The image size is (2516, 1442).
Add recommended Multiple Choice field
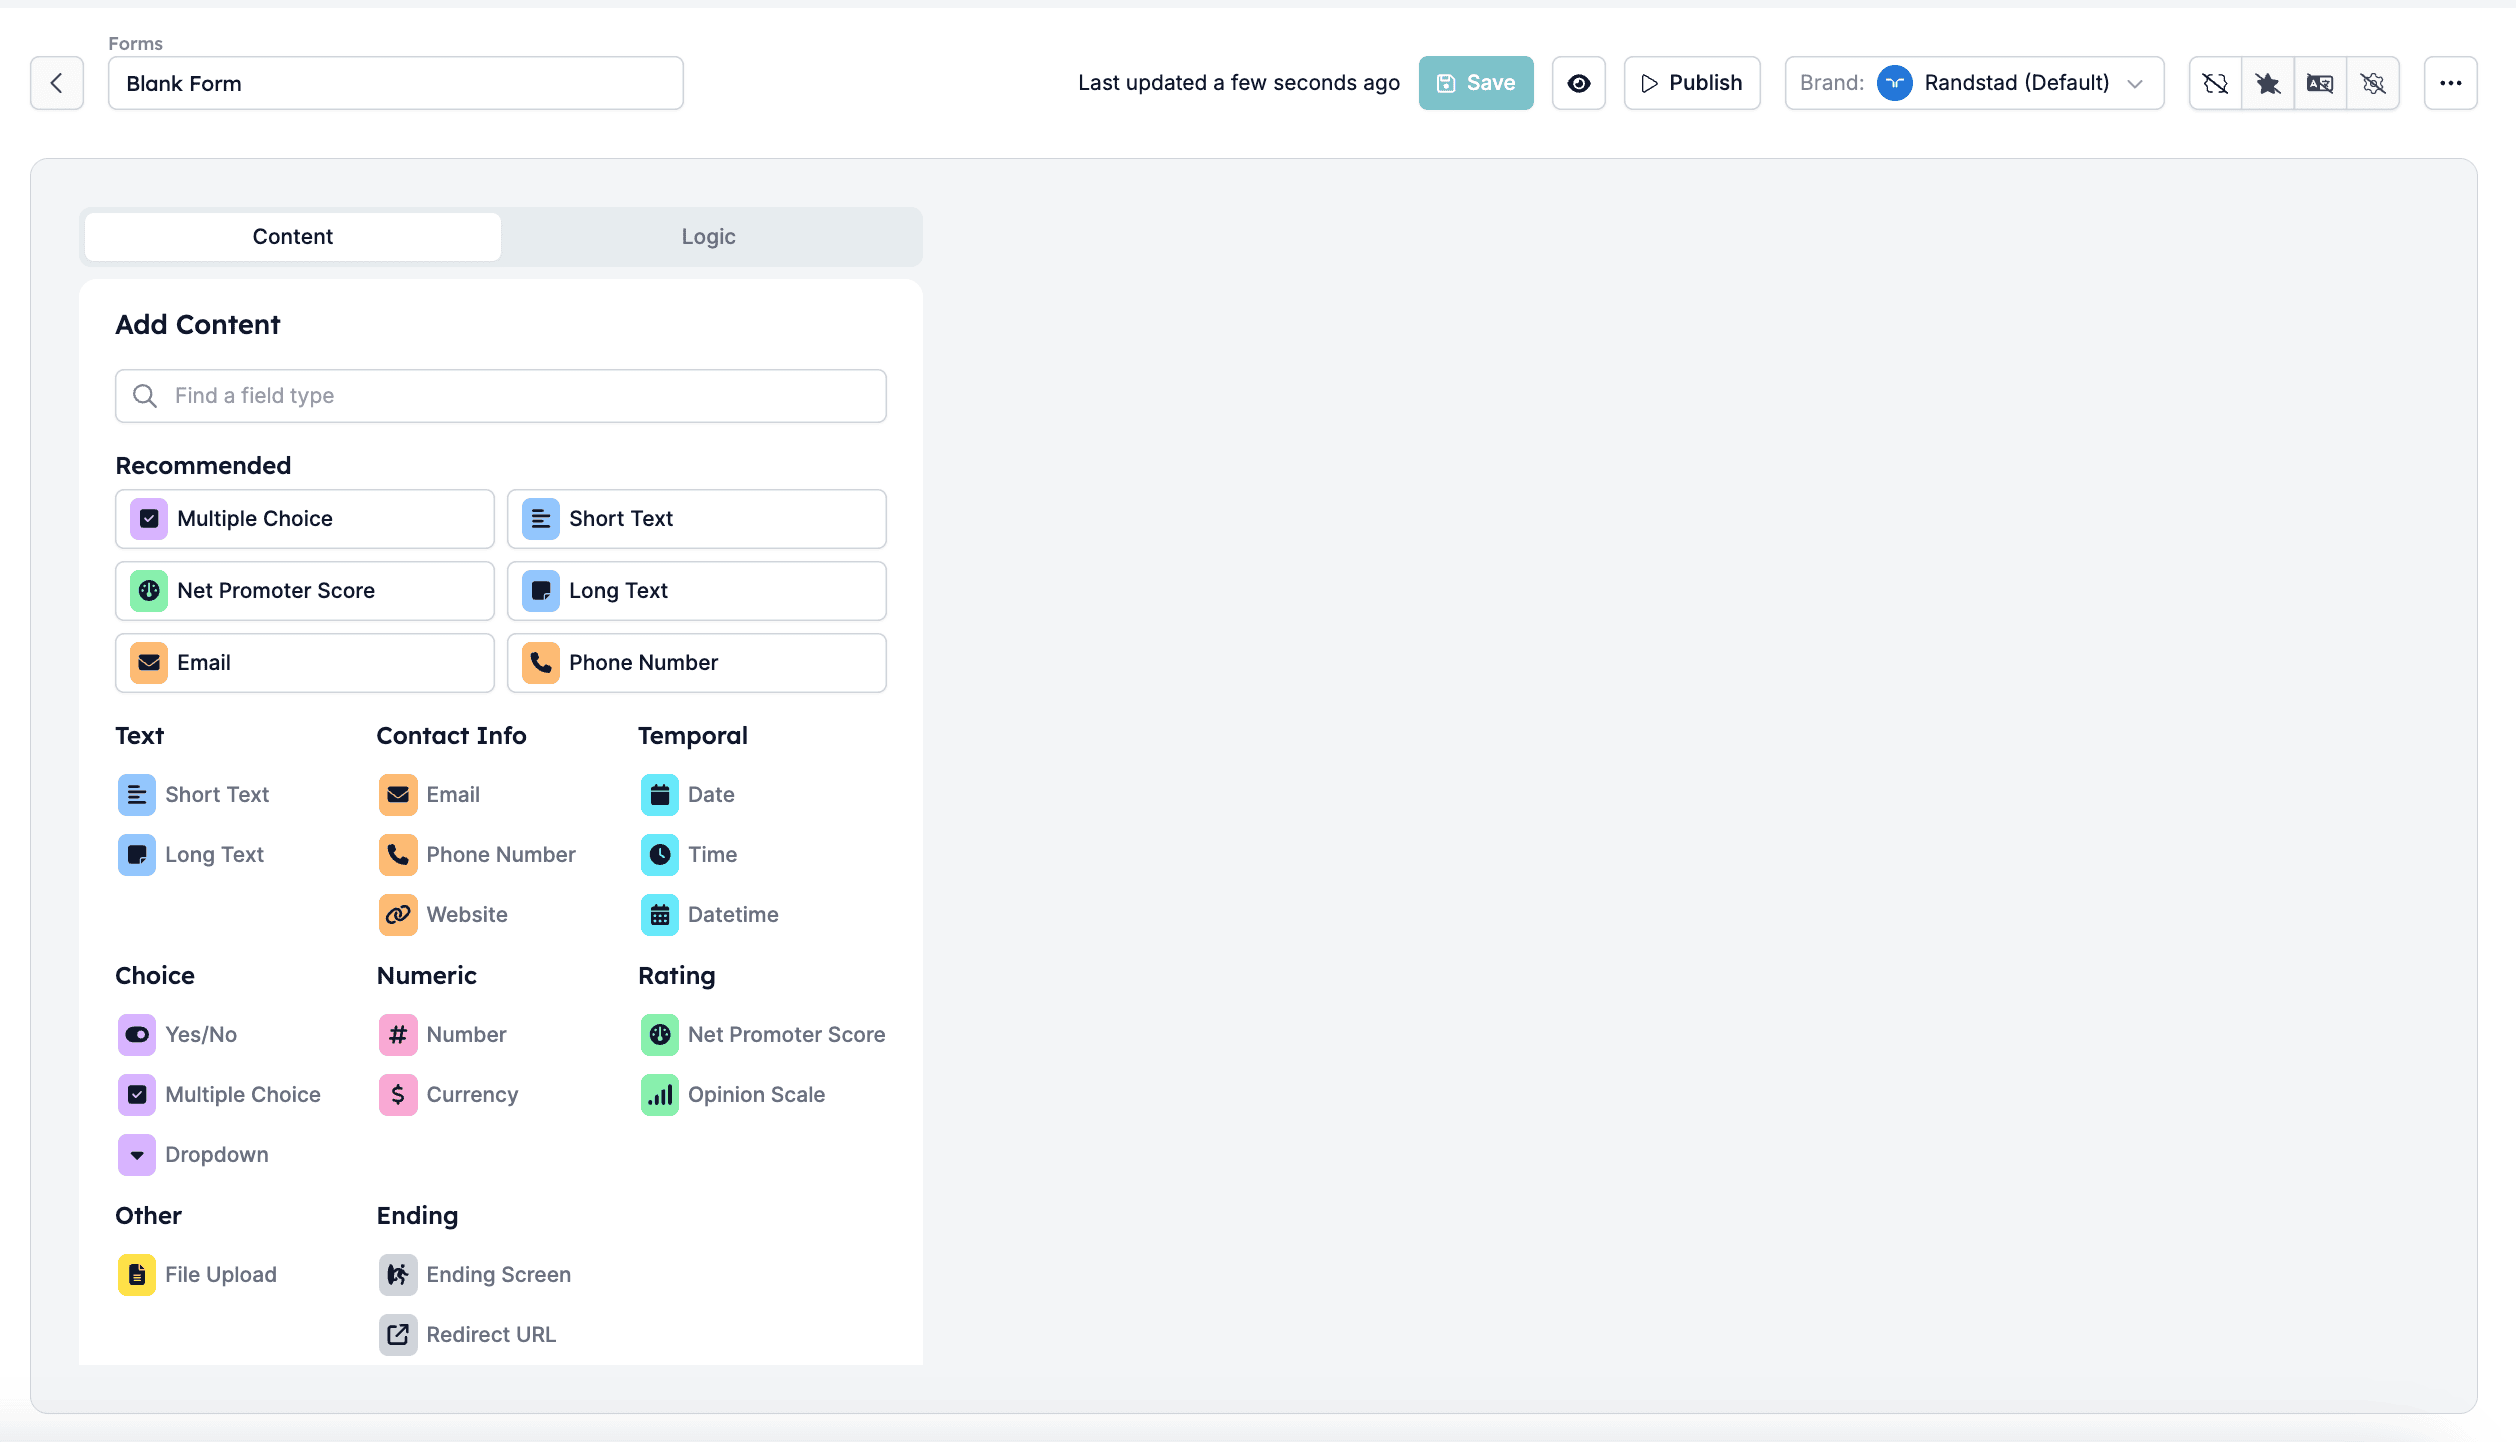click(304, 519)
